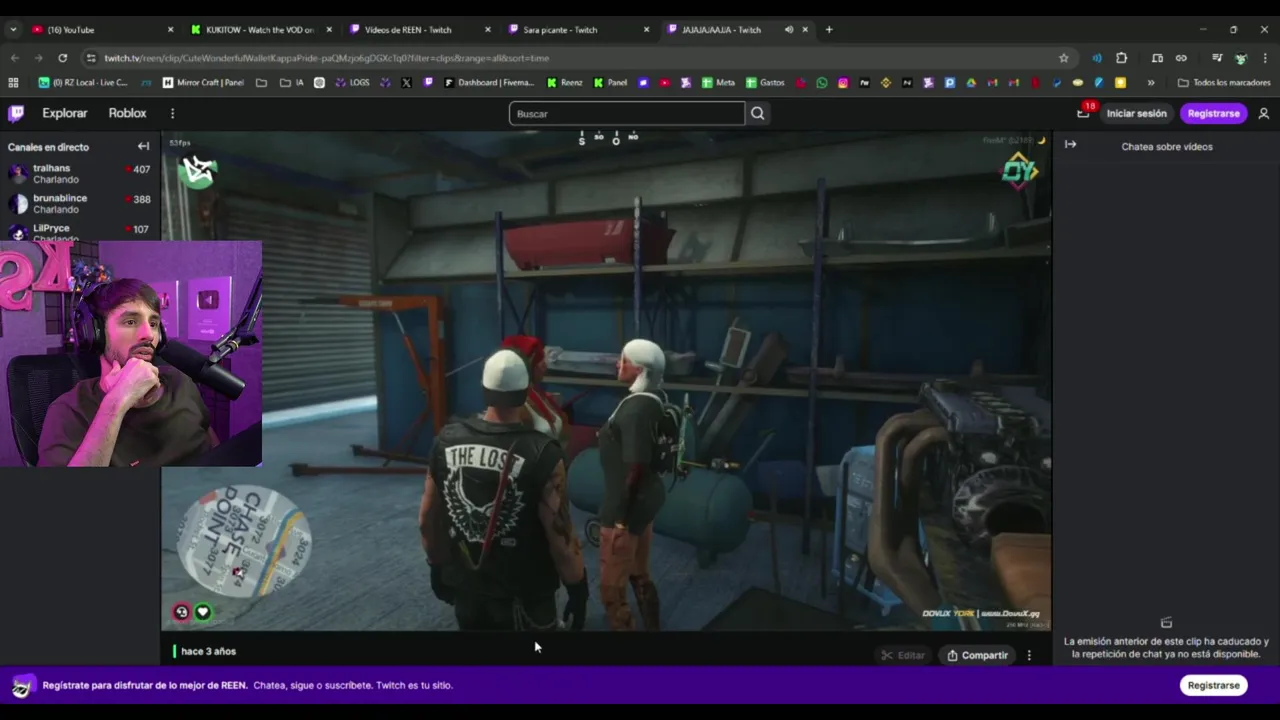1280x720 pixels.
Task: Open Twitch home via the logo icon
Action: point(16,113)
